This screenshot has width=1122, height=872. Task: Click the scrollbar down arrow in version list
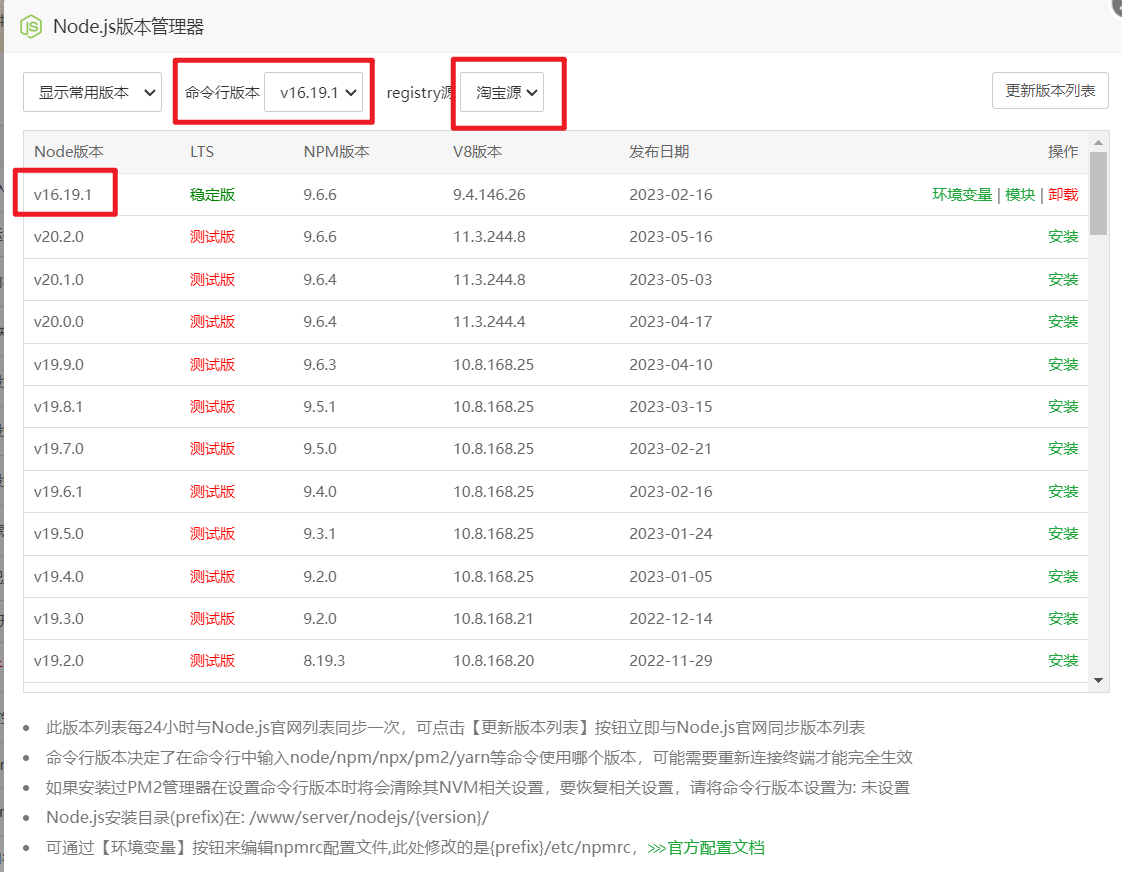1098,680
